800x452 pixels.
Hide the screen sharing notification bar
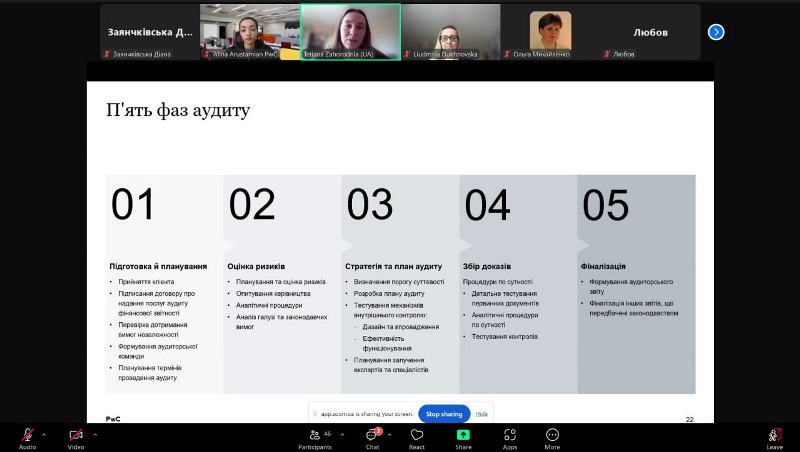pyautogui.click(x=482, y=414)
